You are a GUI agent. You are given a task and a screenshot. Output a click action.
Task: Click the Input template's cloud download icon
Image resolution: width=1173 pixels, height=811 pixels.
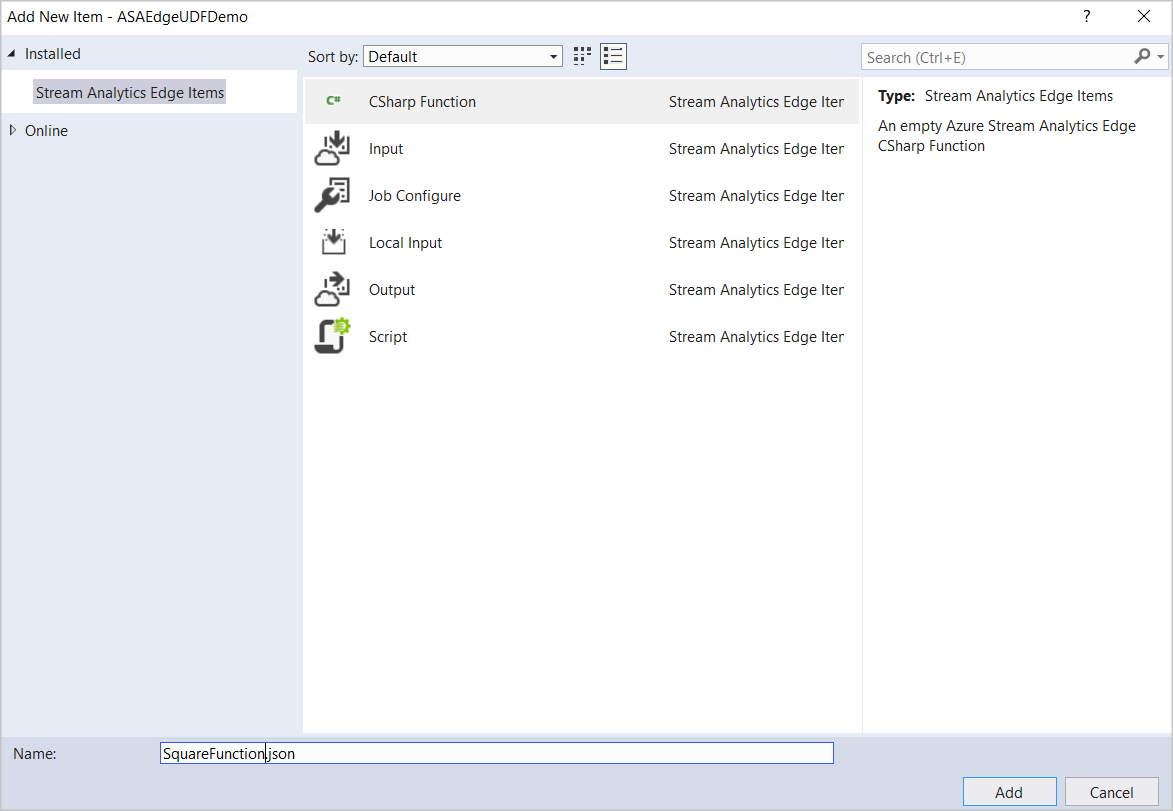tap(331, 148)
